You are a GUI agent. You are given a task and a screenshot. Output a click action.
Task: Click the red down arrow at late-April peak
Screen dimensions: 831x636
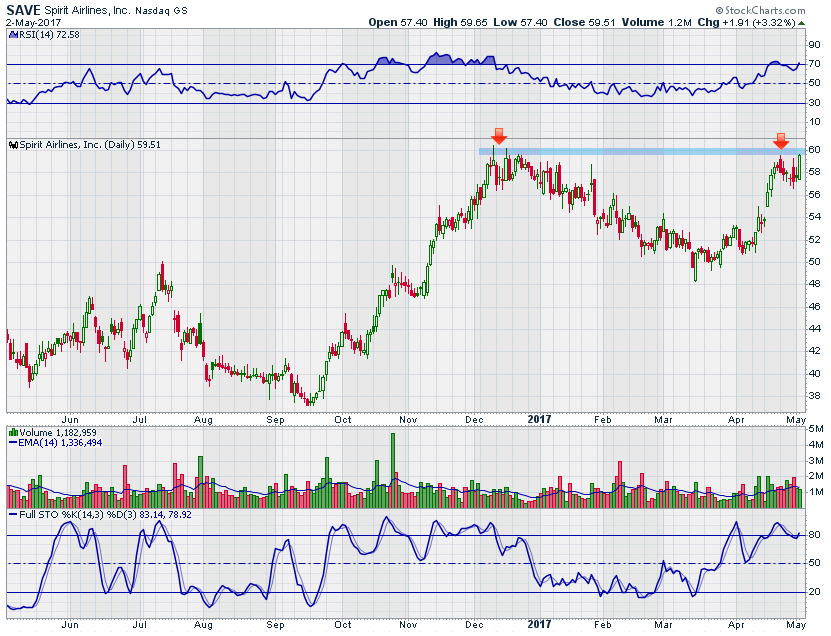(781, 141)
